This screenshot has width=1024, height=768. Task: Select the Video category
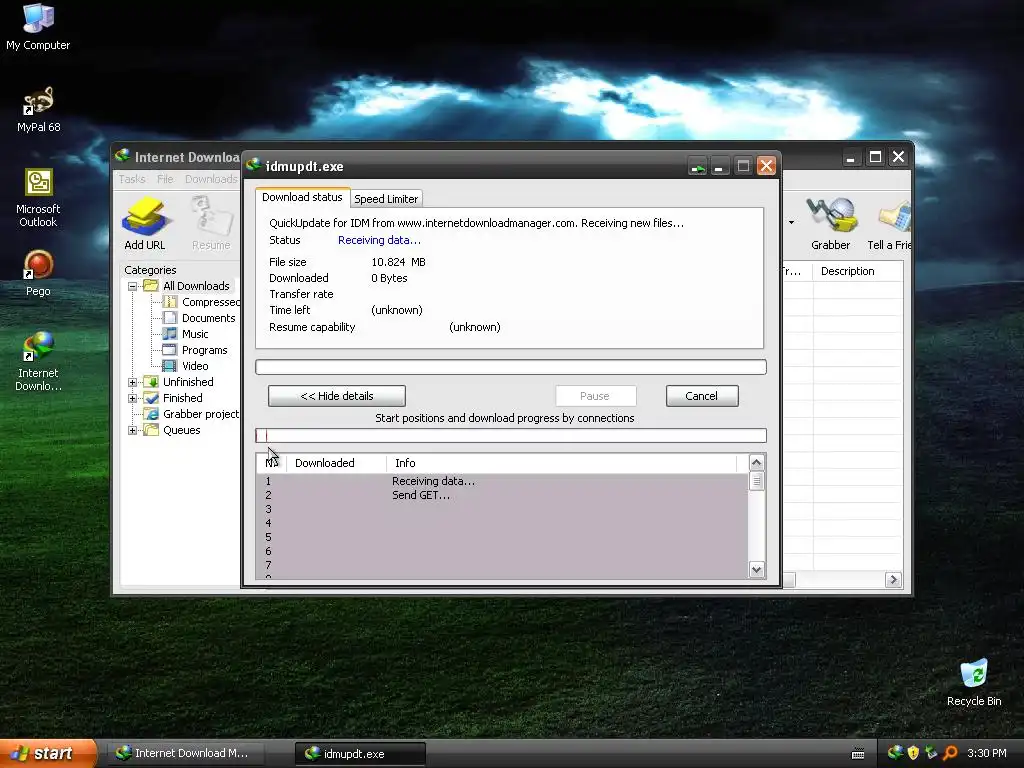coord(187,366)
